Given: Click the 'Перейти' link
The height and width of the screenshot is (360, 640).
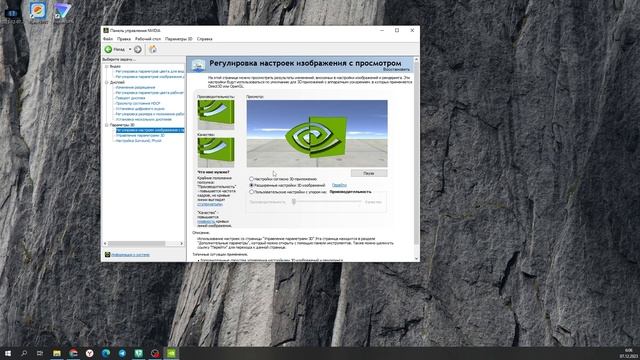Looking at the screenshot, I should coord(339,185).
